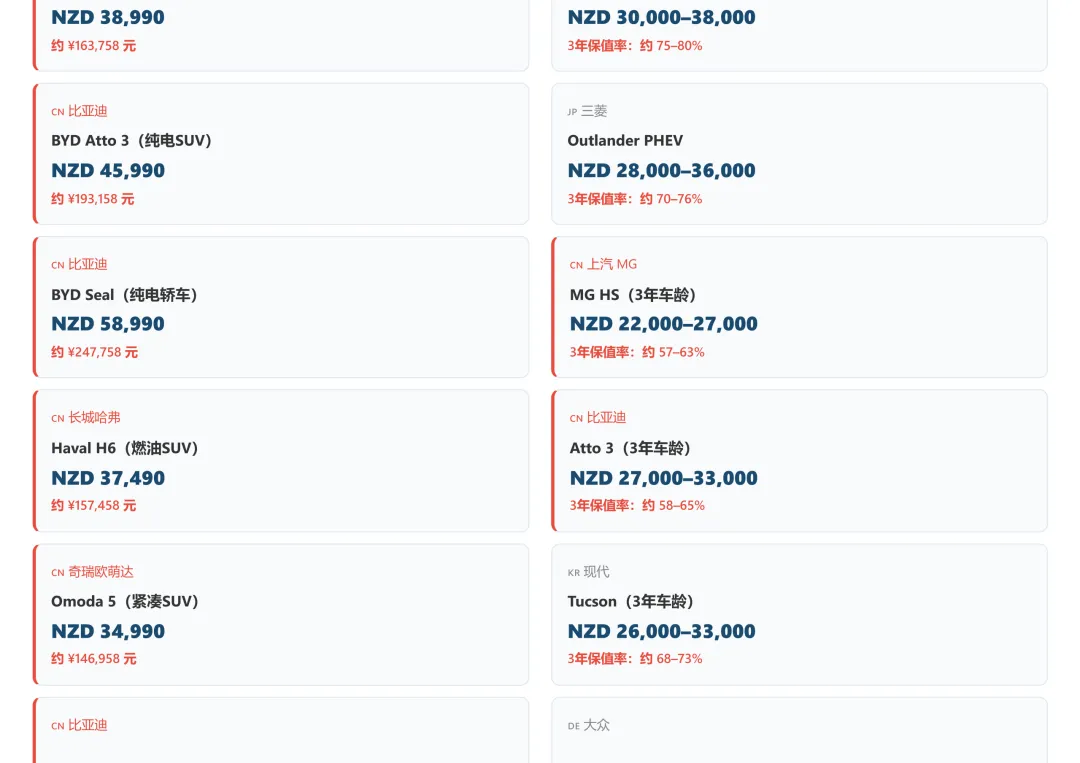Open the BYD Seal（纯电轿车） listing
The height and width of the screenshot is (763, 1080).
pos(125,295)
